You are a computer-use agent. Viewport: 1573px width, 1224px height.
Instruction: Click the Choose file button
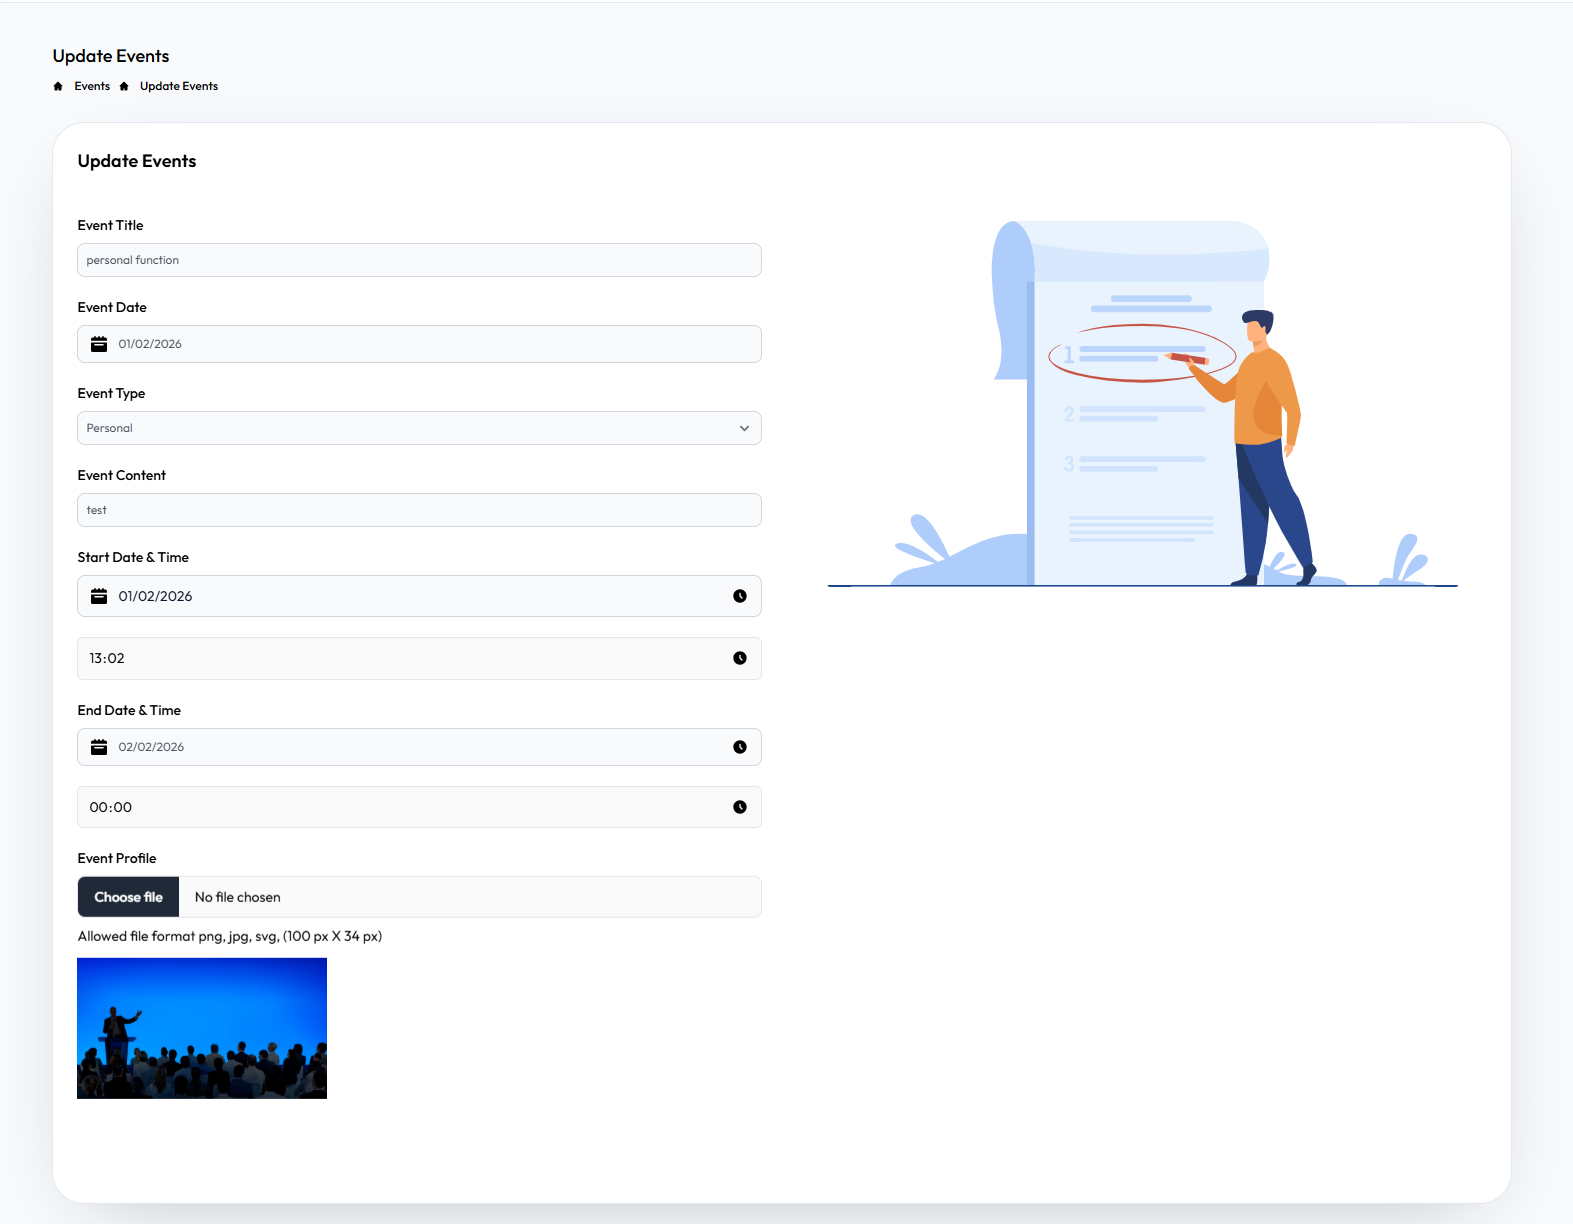[x=128, y=897]
